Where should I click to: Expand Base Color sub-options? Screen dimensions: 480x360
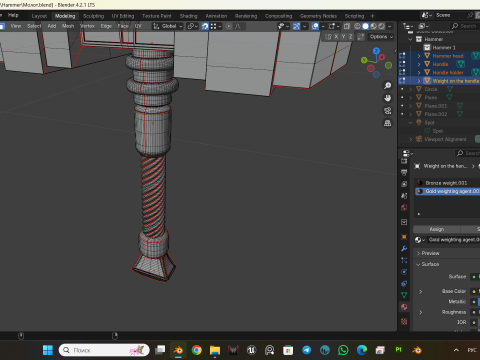(x=421, y=292)
